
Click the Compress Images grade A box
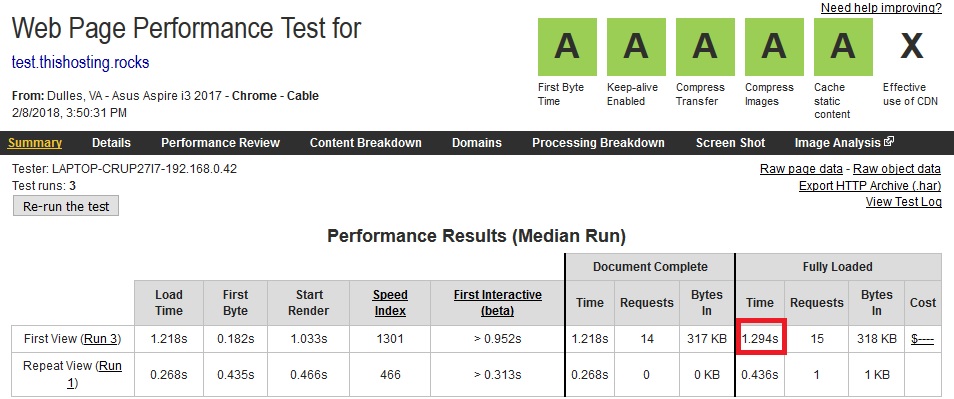[774, 47]
